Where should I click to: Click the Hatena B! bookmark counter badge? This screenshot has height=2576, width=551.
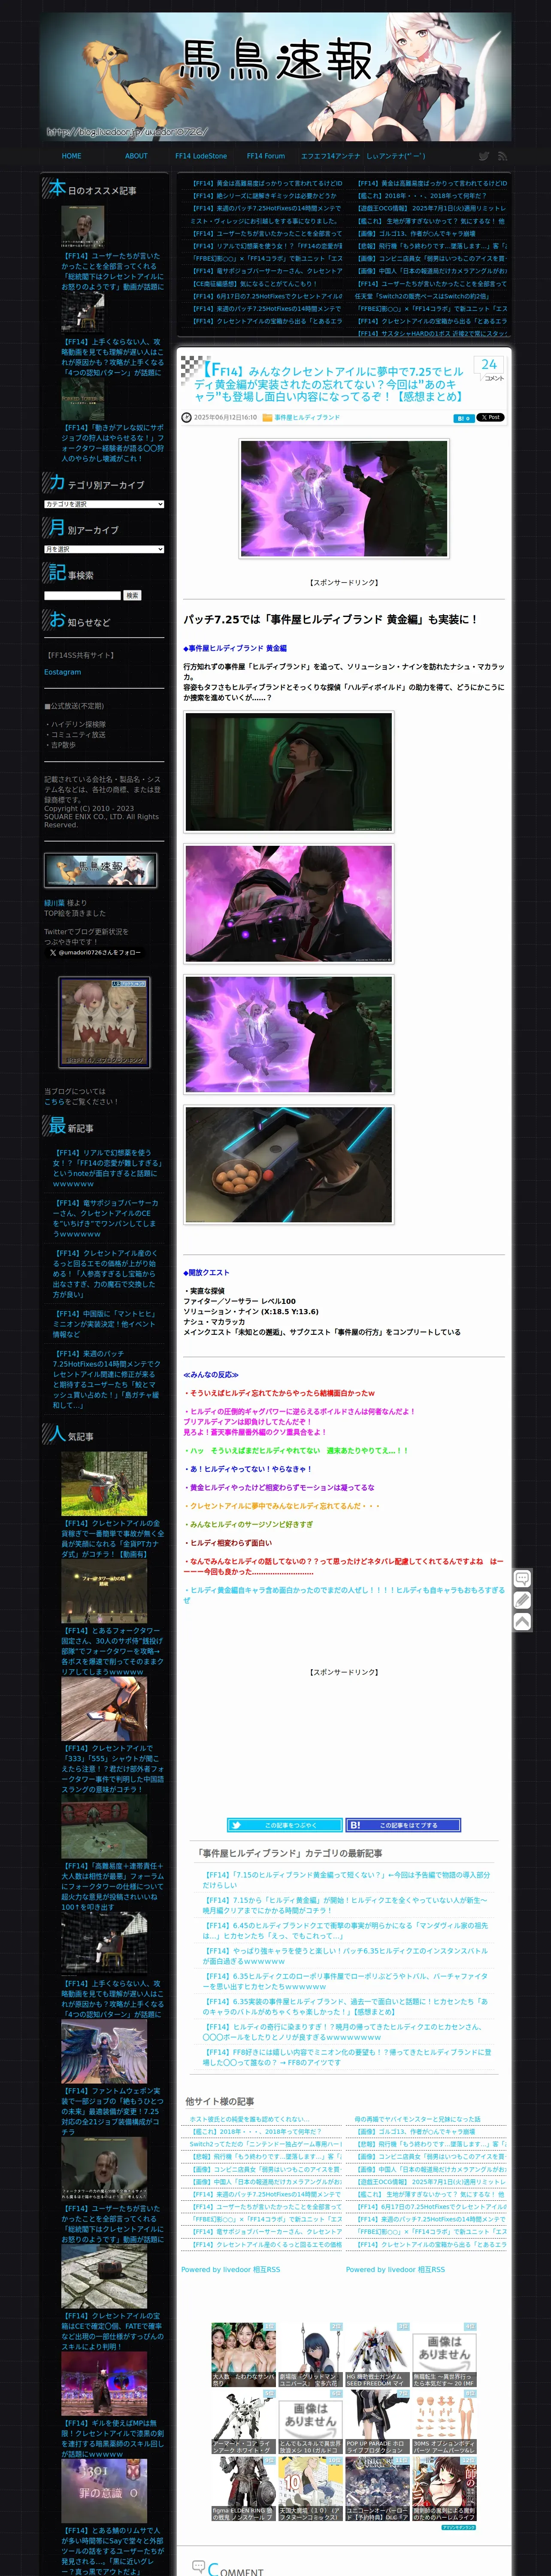pos(464,418)
